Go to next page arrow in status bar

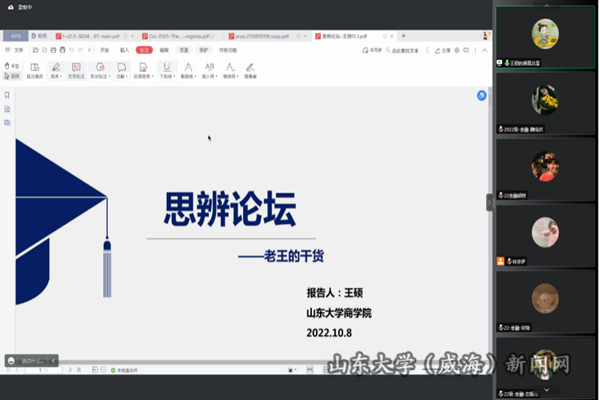coord(70,370)
